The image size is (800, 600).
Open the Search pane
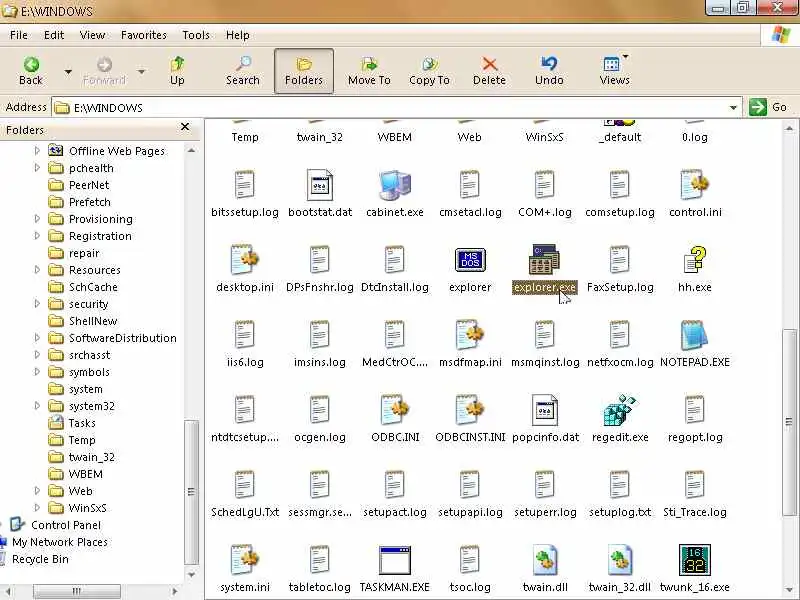(x=243, y=71)
